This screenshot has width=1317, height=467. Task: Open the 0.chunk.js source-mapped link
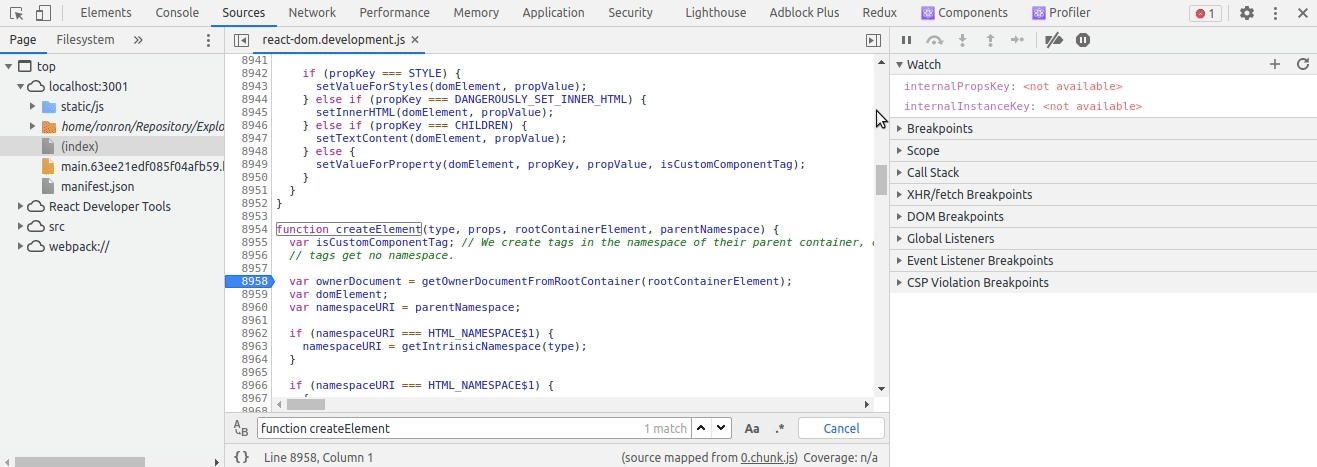pyautogui.click(x=768, y=457)
